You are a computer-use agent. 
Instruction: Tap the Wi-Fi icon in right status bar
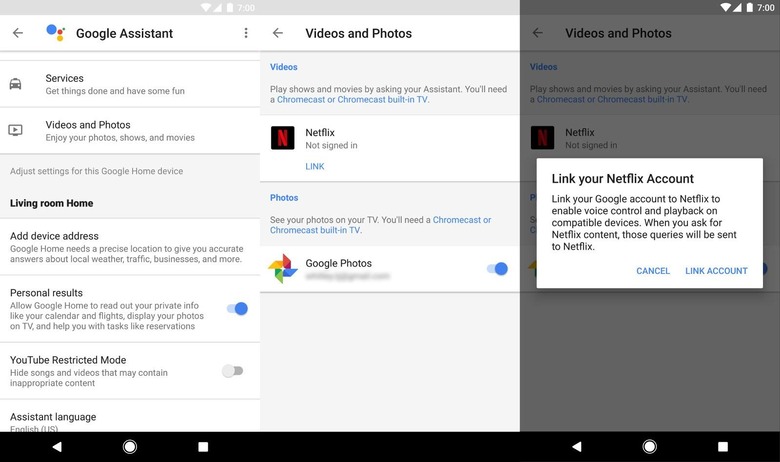click(x=726, y=7)
